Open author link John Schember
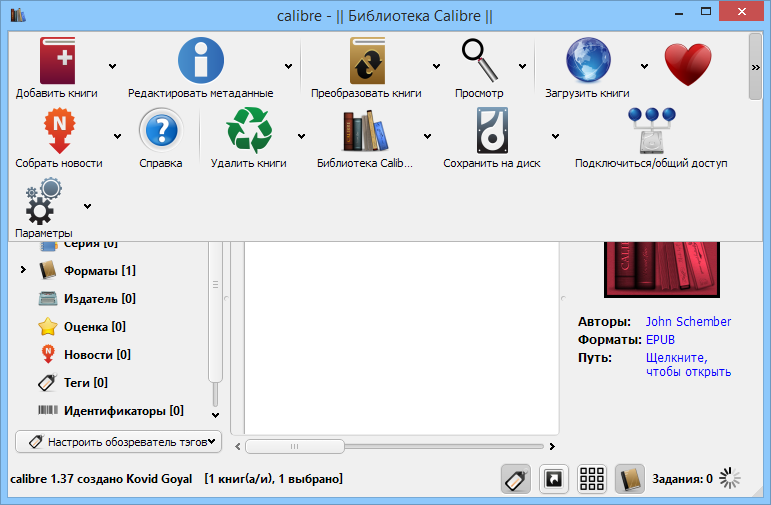 [688, 322]
